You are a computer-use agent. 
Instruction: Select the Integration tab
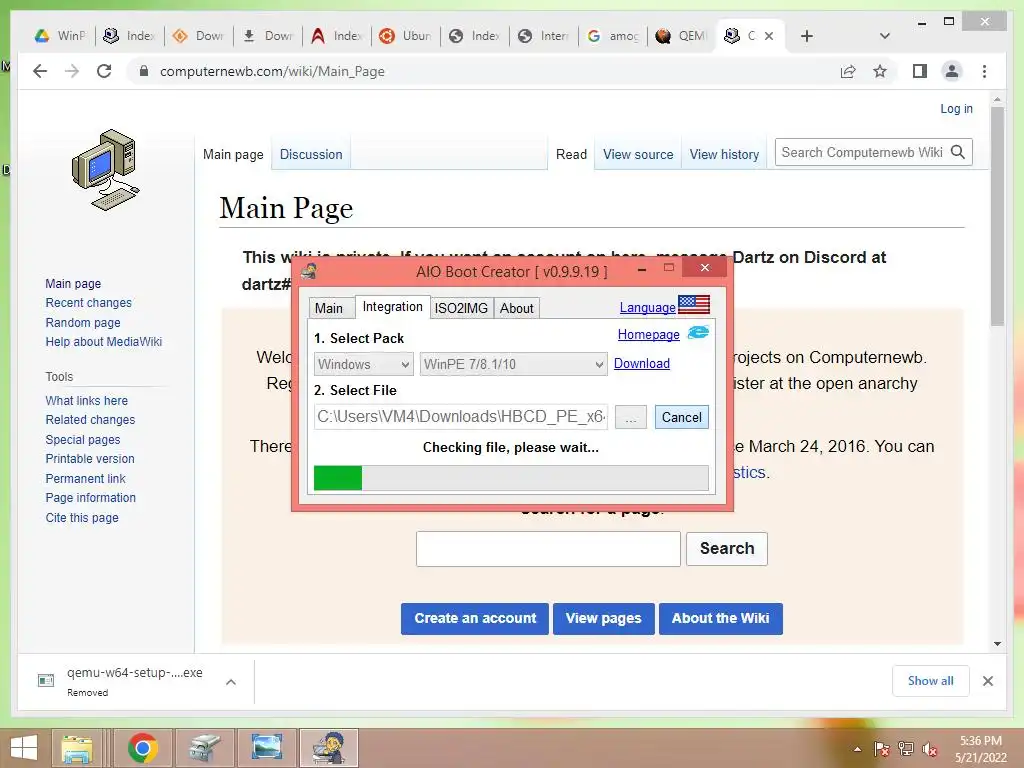point(392,306)
